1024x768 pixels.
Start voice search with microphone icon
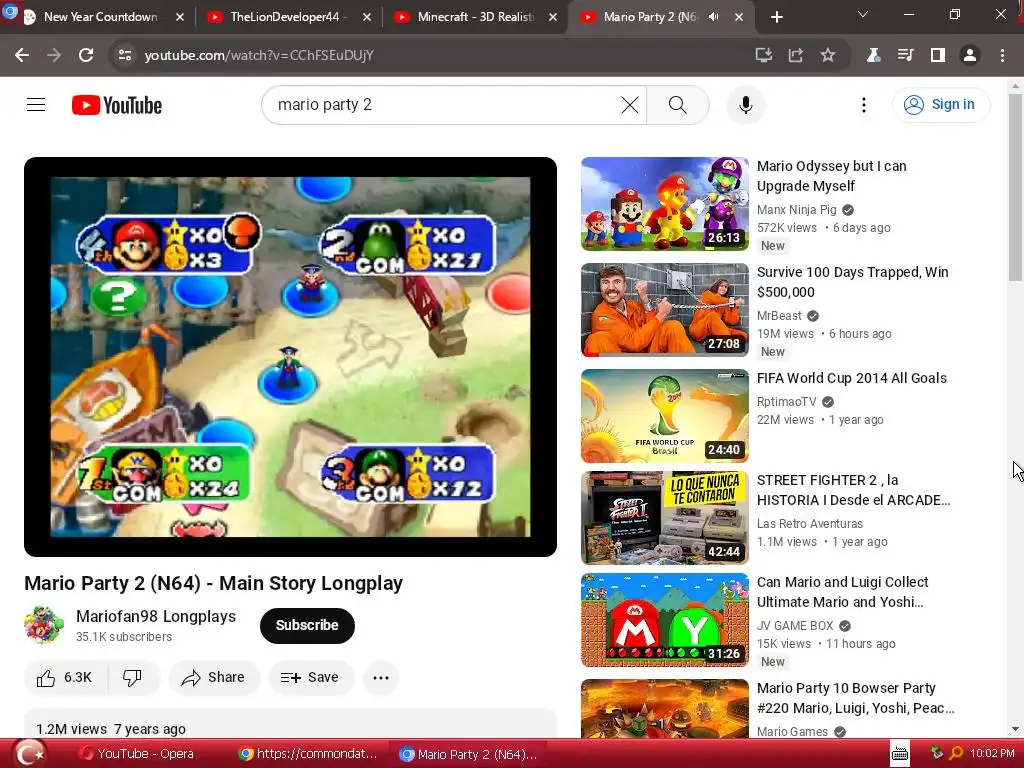click(745, 104)
